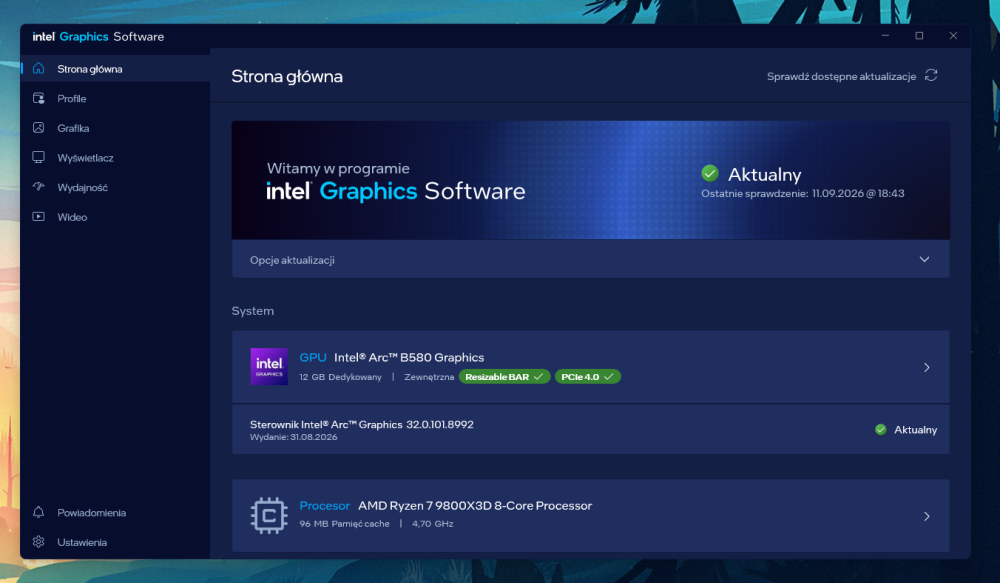Click the Resizable BAR badge

click(504, 376)
